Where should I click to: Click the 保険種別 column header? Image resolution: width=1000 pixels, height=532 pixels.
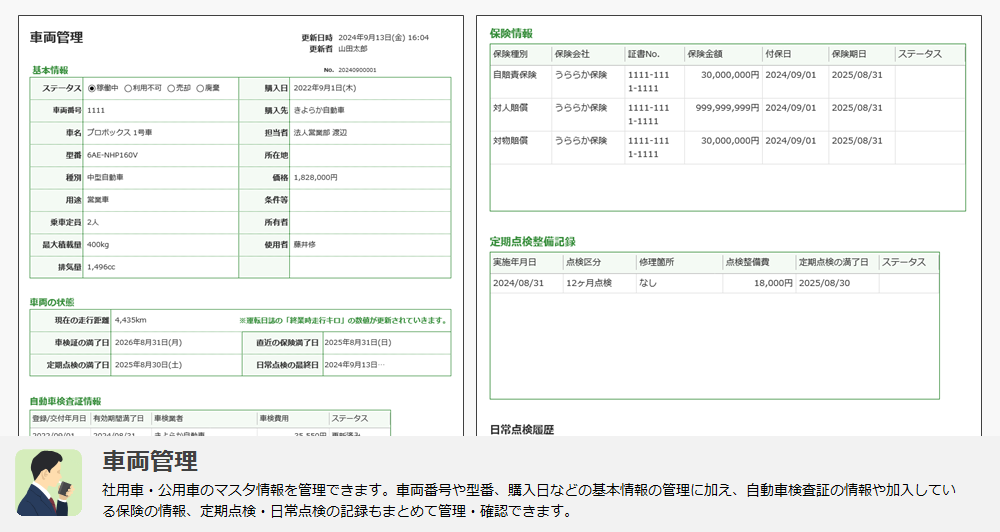[x=510, y=54]
